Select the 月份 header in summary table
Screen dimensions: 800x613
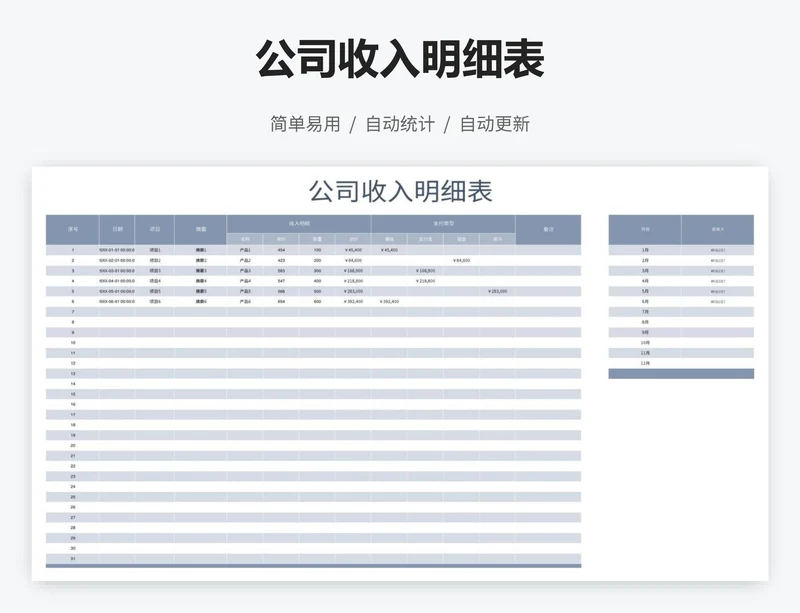tap(645, 230)
